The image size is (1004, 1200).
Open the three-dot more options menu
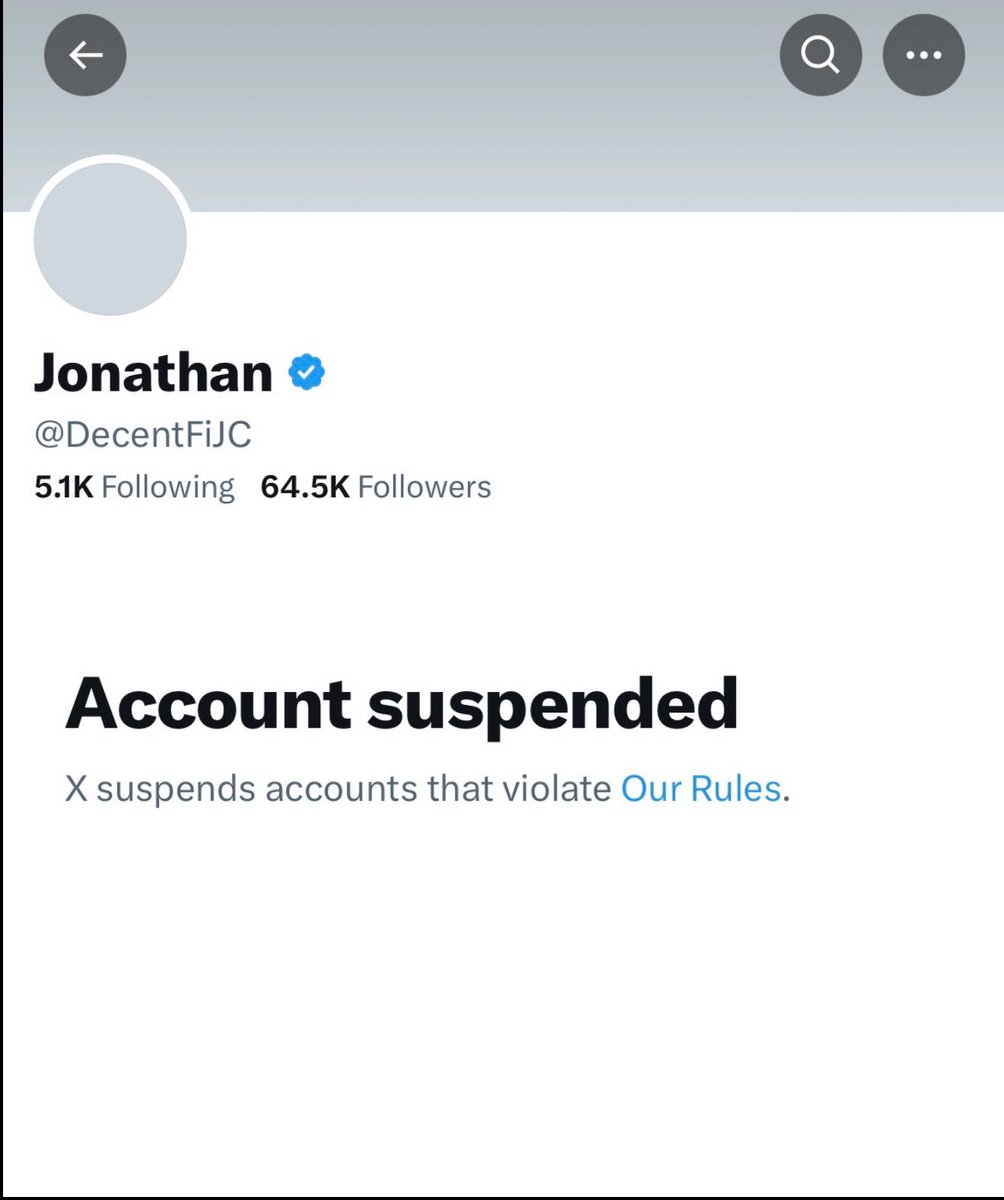click(923, 57)
